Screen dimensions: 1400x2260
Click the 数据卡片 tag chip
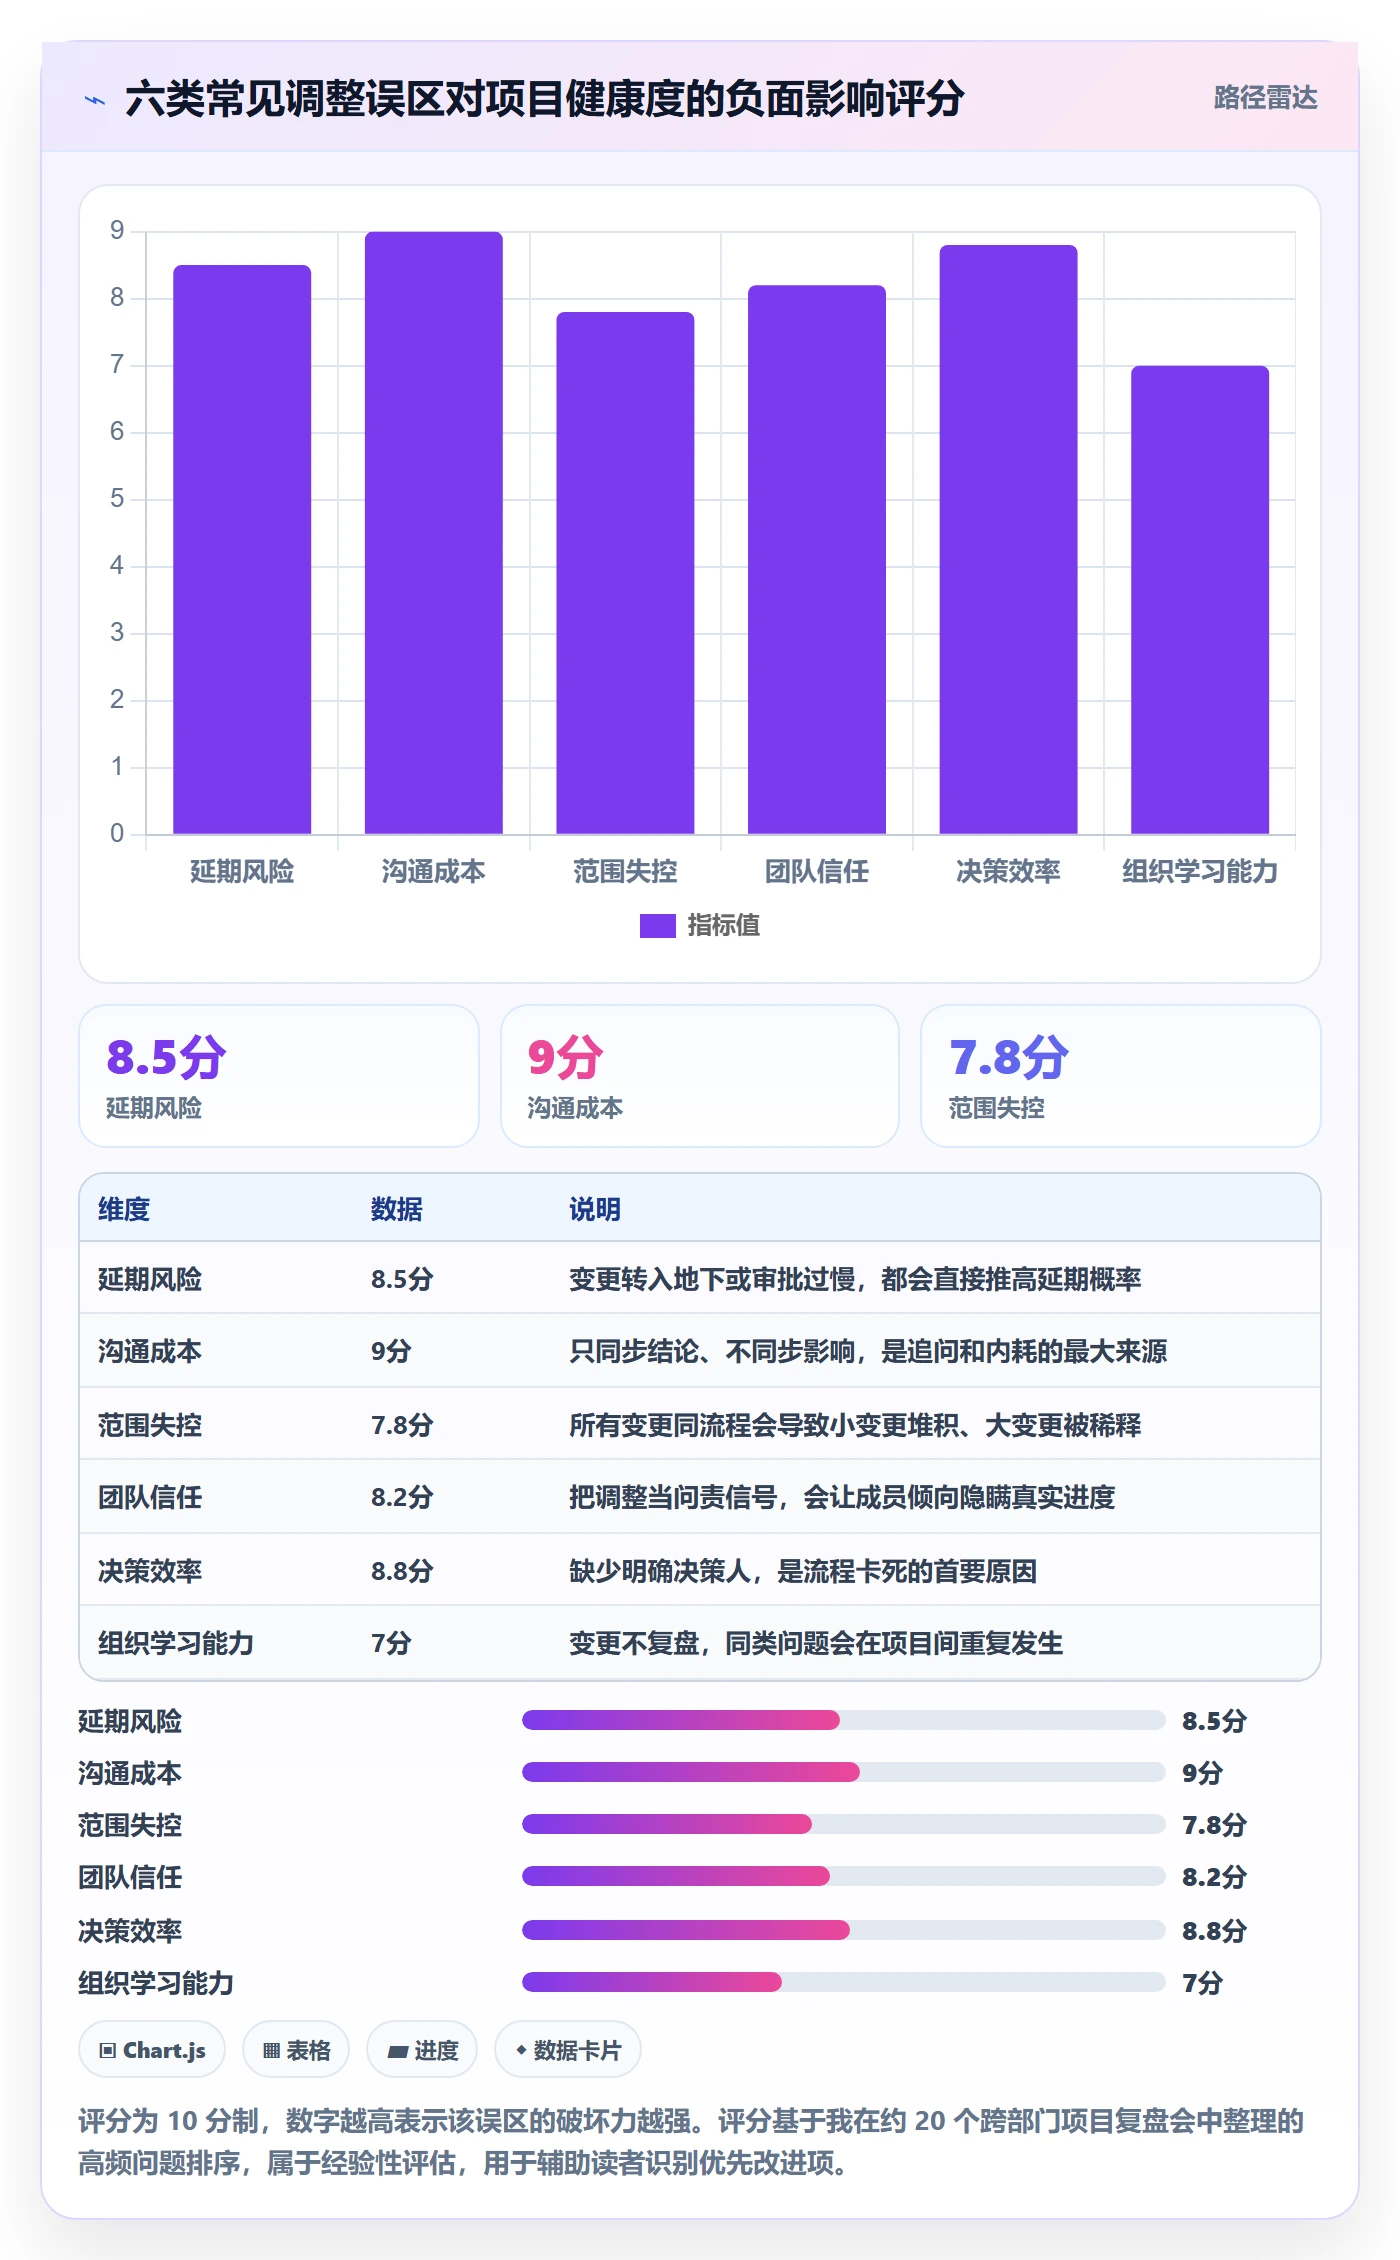tap(568, 2050)
